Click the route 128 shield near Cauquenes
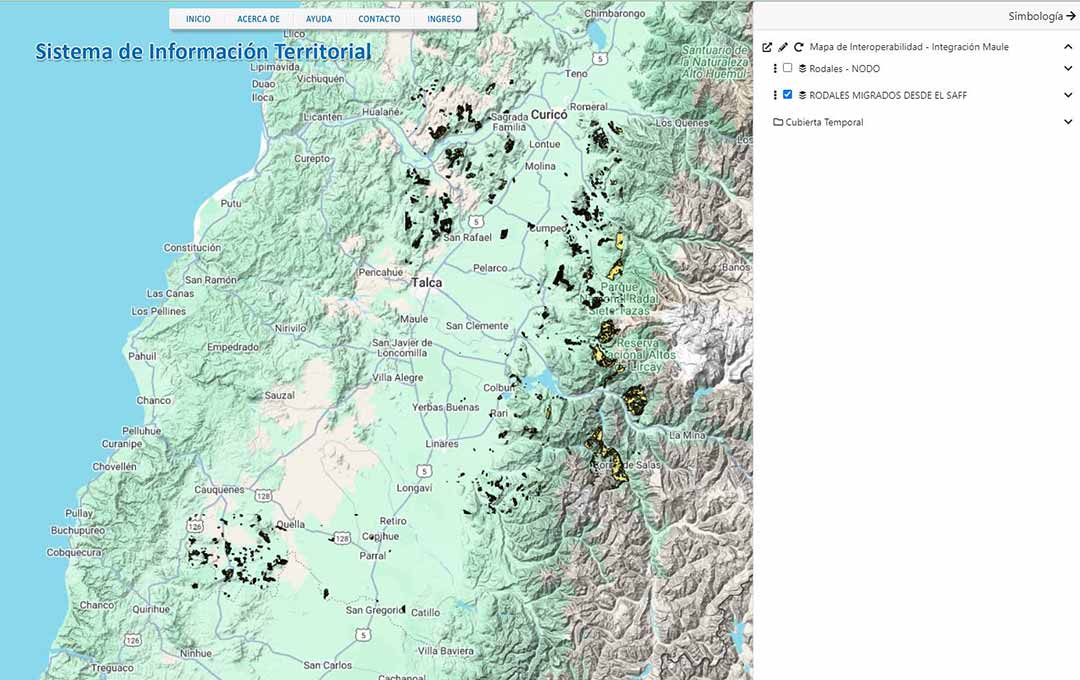This screenshot has width=1080, height=680. [x=263, y=496]
